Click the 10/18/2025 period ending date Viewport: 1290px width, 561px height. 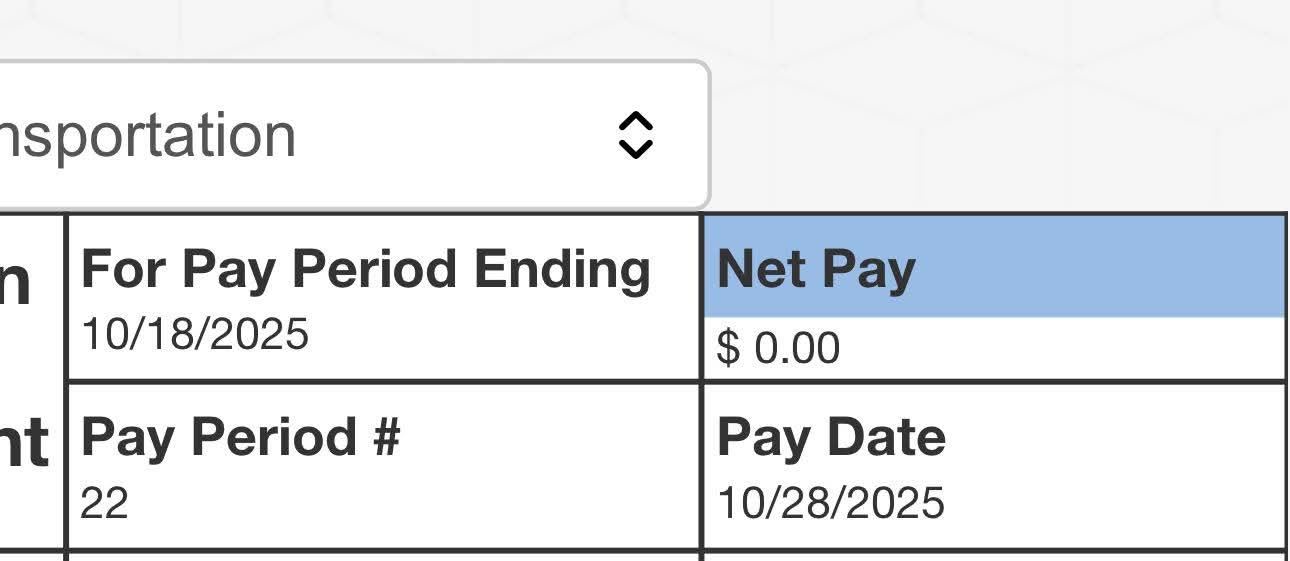[x=194, y=334]
